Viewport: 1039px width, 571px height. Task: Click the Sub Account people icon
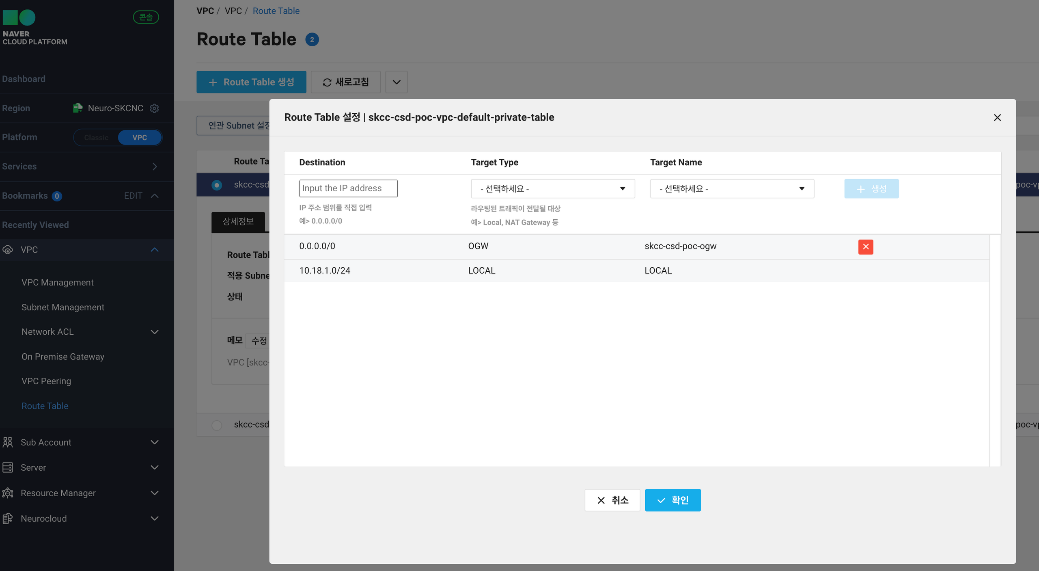(x=8, y=442)
